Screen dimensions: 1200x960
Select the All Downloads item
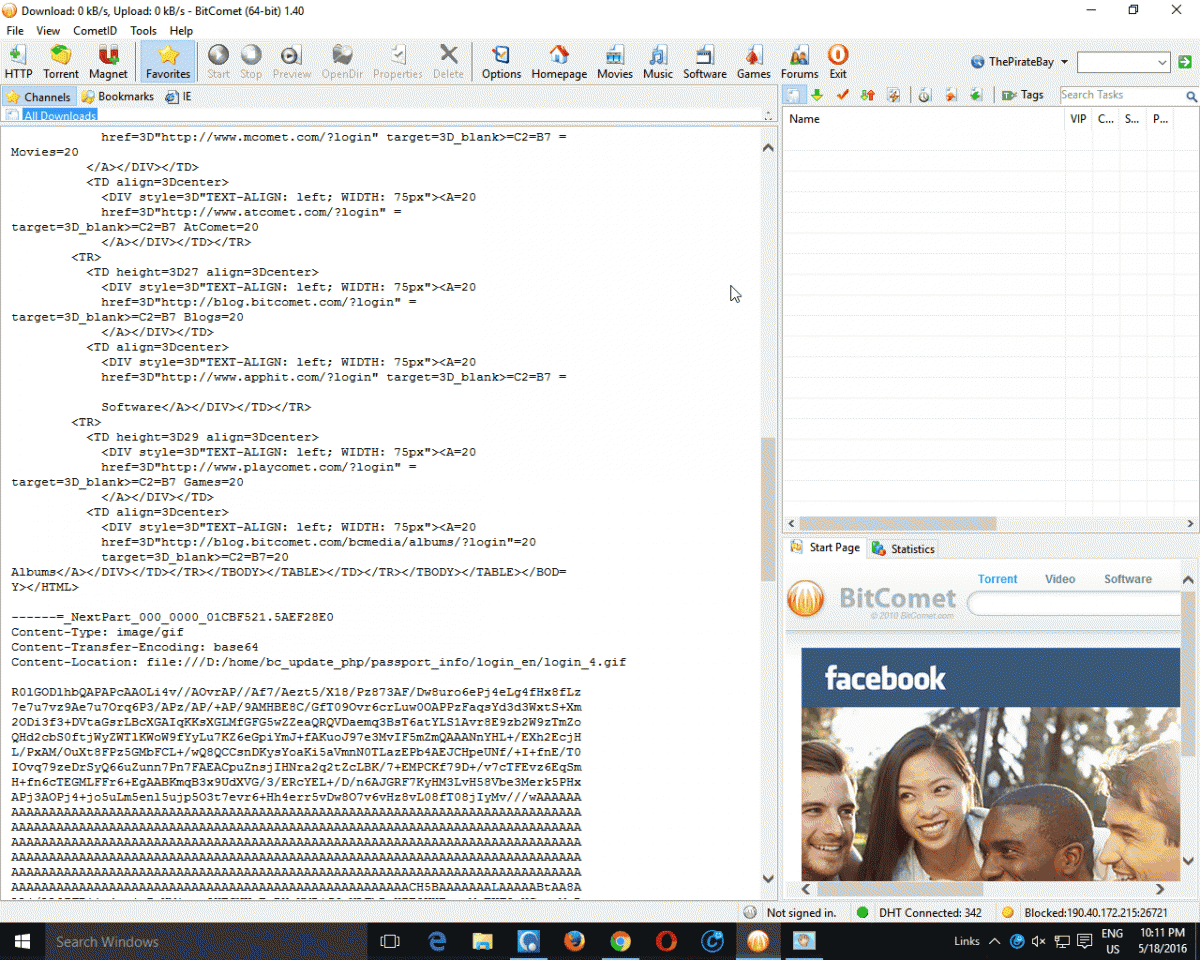(x=60, y=116)
